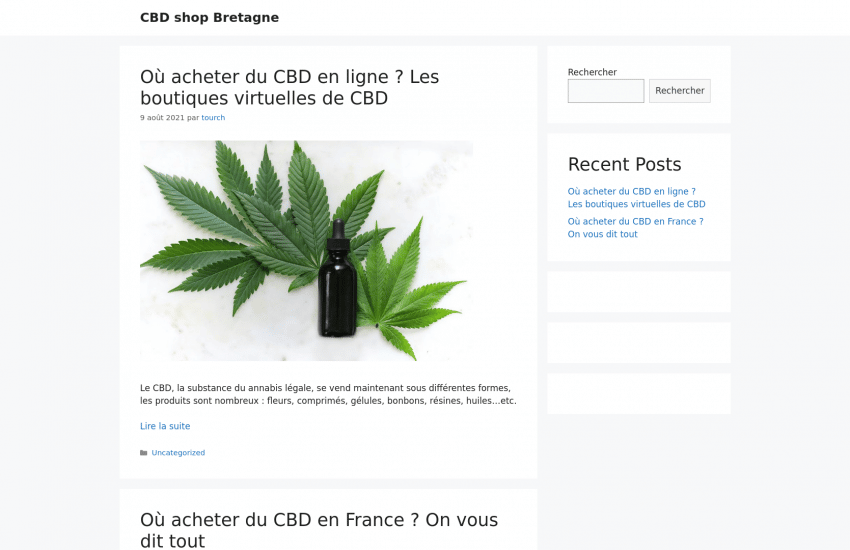
Task: Open the recent post about buying CBD in France
Action: tap(635, 228)
